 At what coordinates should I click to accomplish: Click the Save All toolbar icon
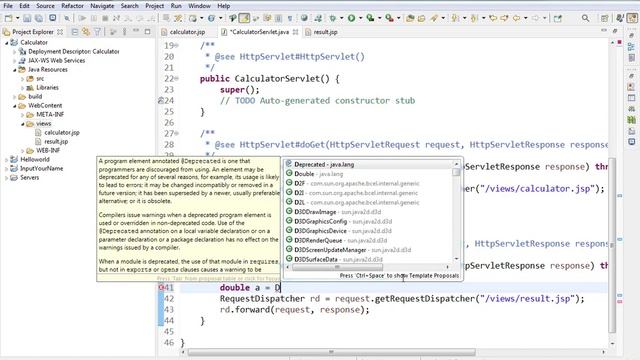click(39, 18)
